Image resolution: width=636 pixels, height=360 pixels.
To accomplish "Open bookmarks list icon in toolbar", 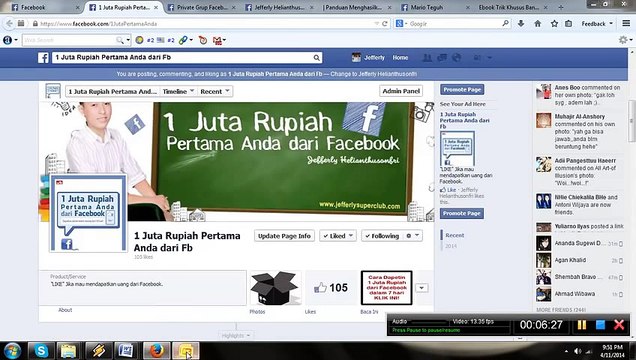I will (569, 24).
